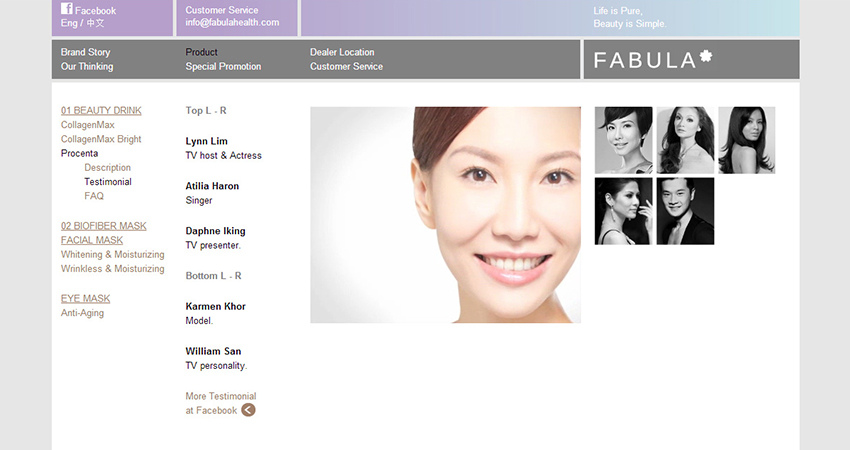Click the Model caption
The height and width of the screenshot is (450, 850).
199,321
